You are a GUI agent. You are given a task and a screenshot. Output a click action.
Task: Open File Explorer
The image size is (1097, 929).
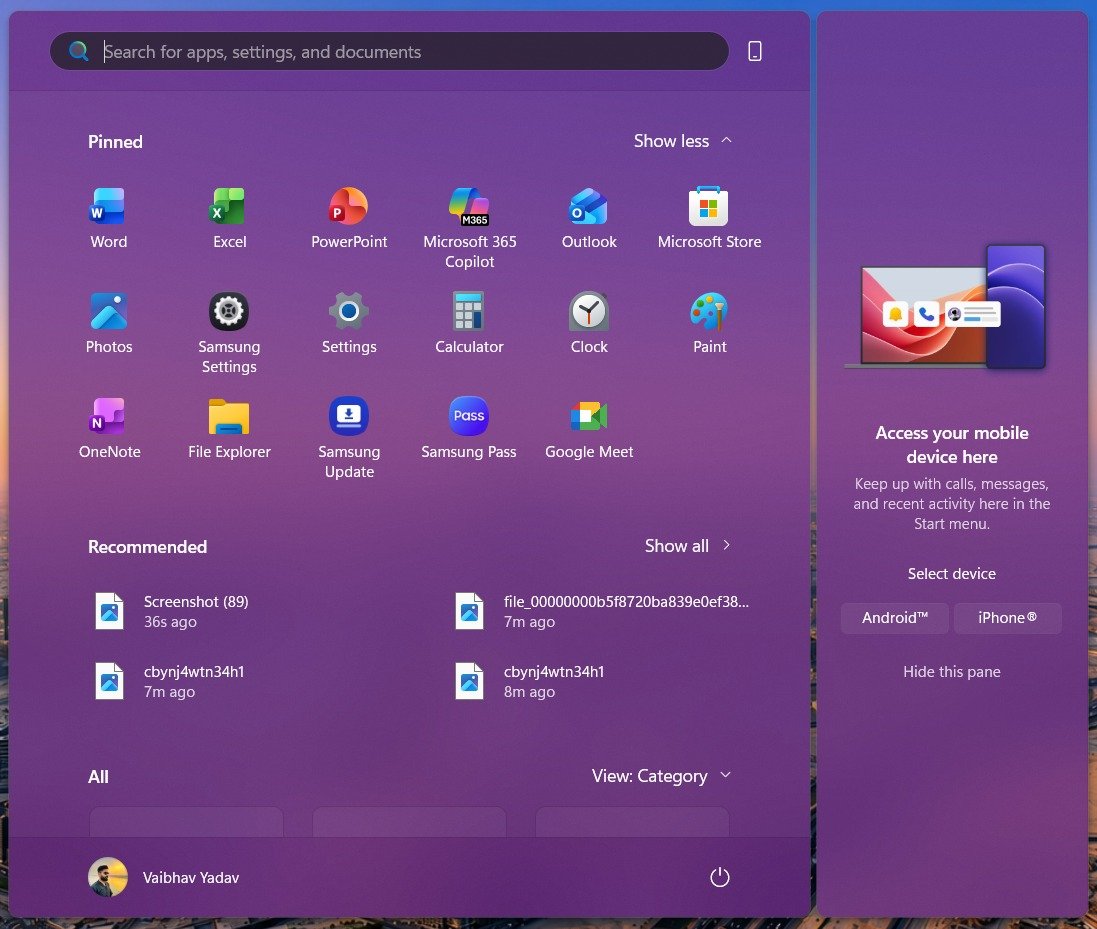(229, 429)
